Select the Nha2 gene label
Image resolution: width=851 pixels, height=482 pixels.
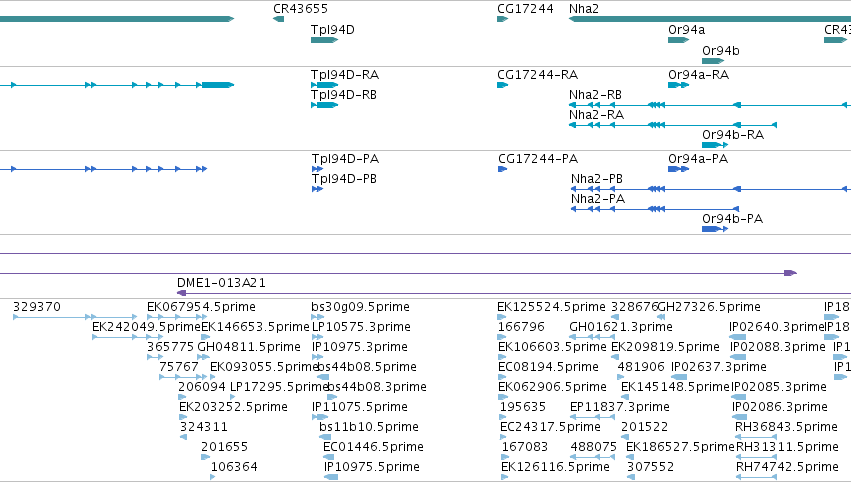point(583,9)
